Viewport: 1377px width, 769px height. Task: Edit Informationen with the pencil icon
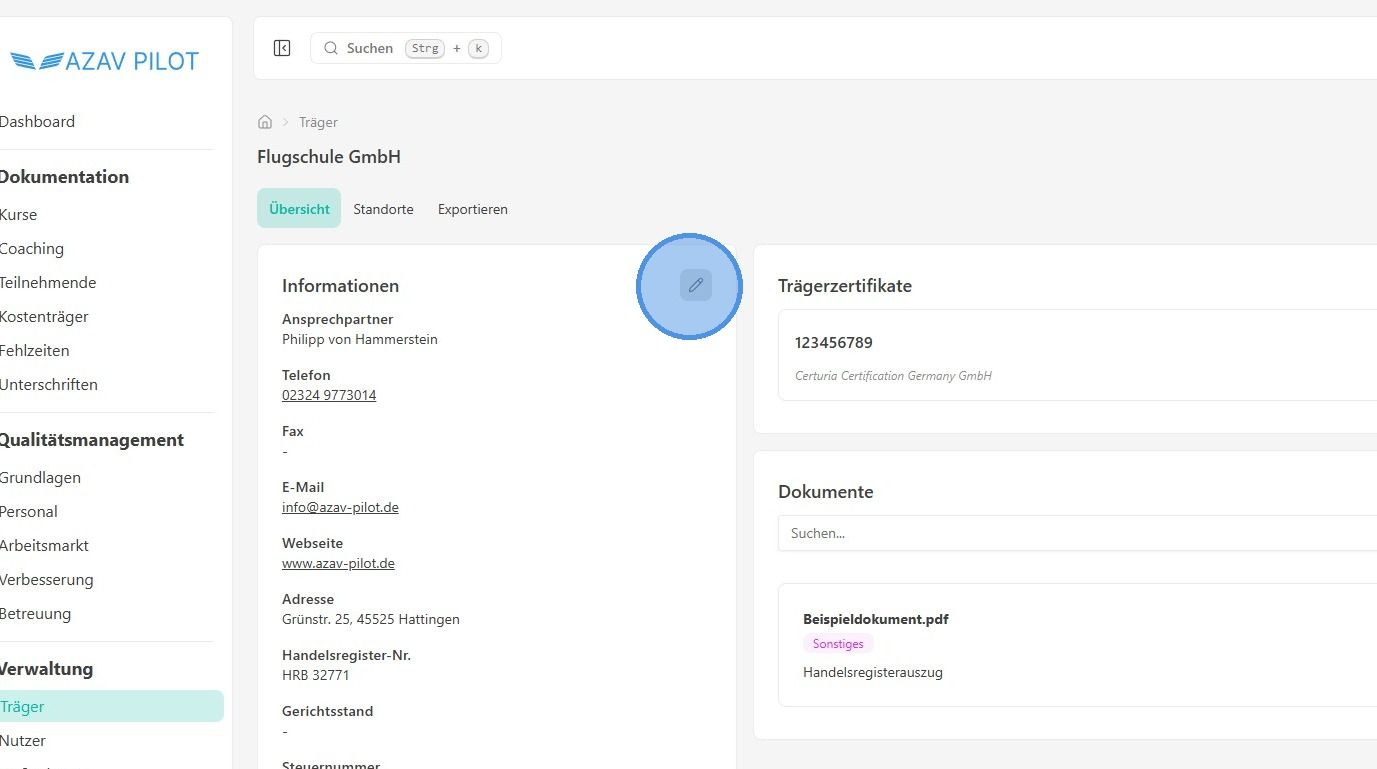click(x=696, y=285)
